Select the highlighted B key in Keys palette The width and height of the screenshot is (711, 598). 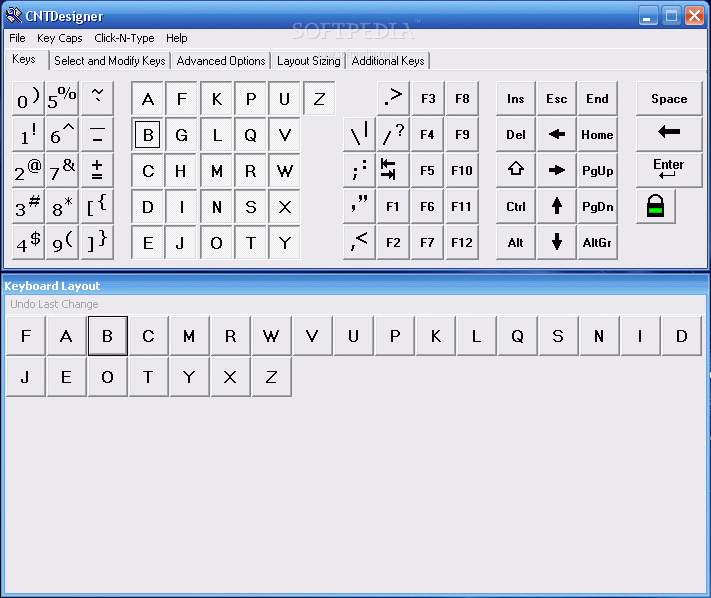tap(147, 135)
